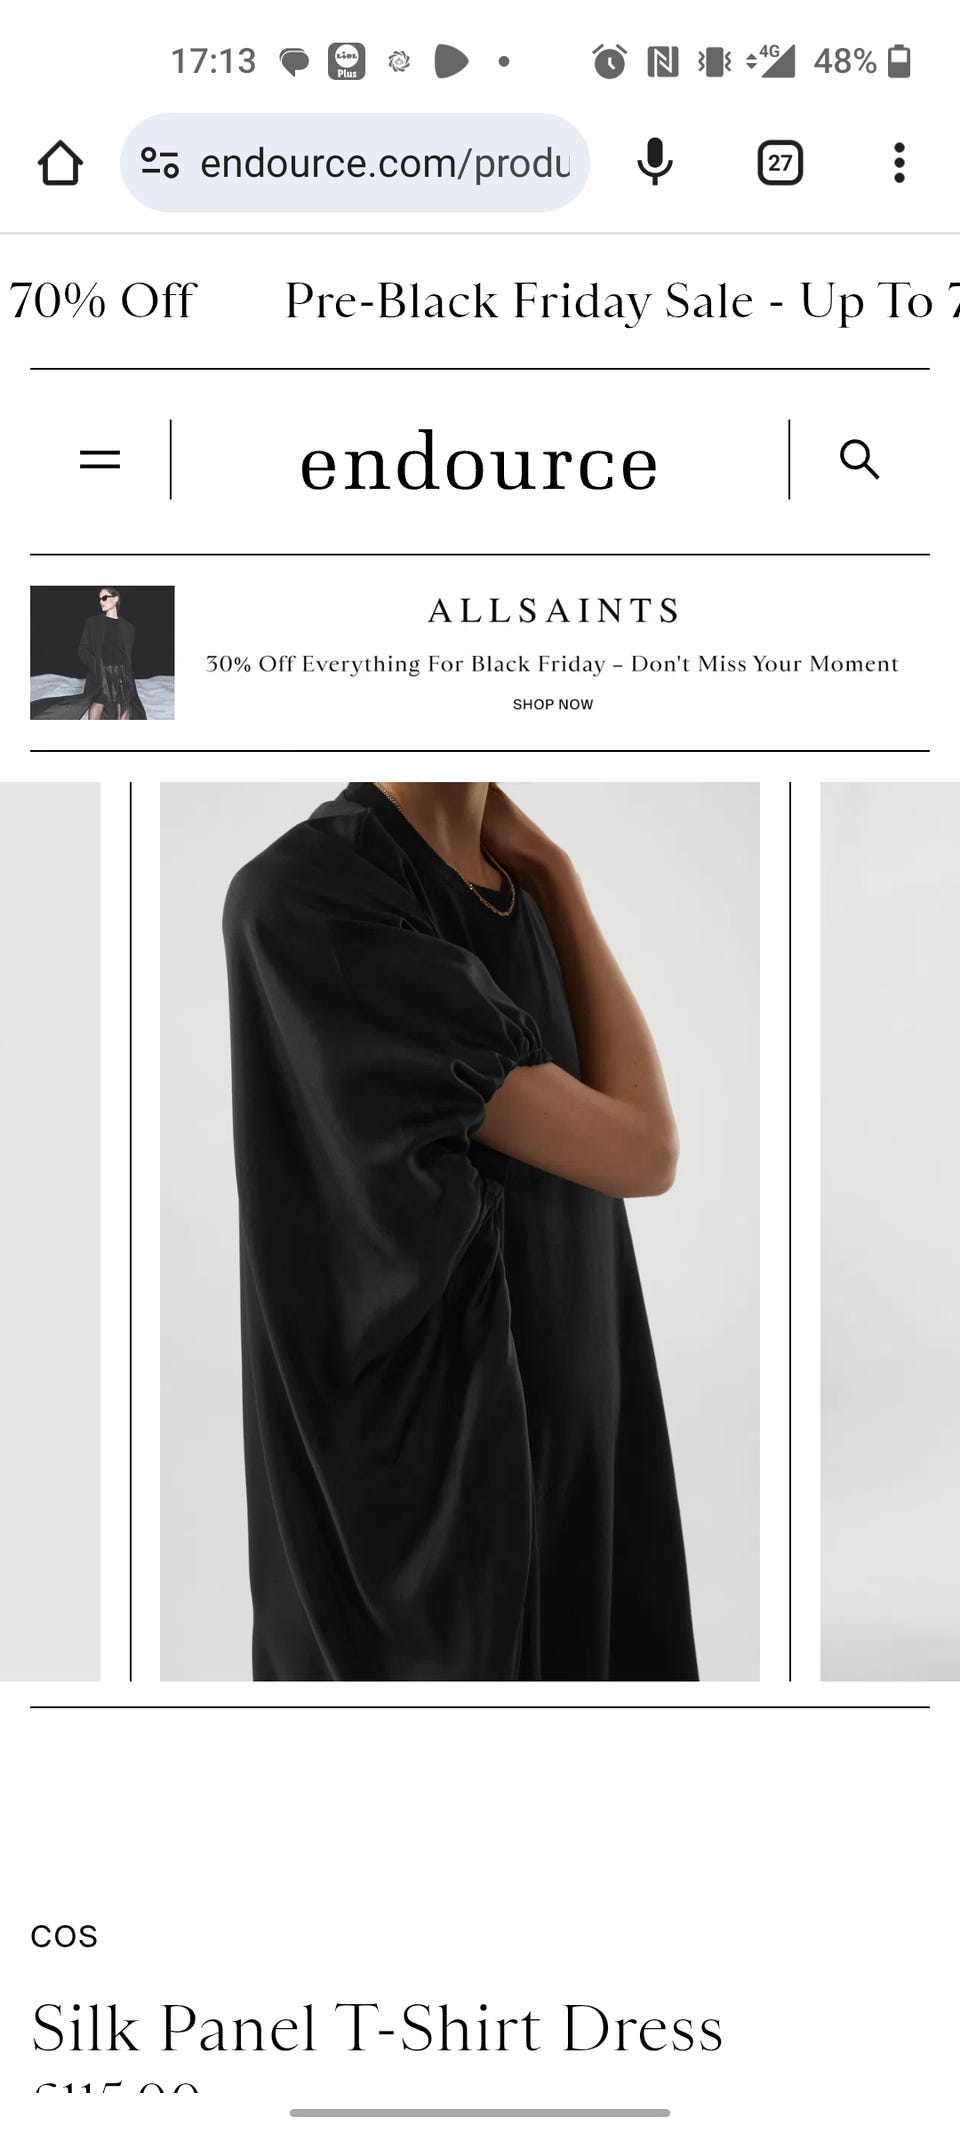
Task: Tap the battery icon in status bar
Action: coord(899,61)
